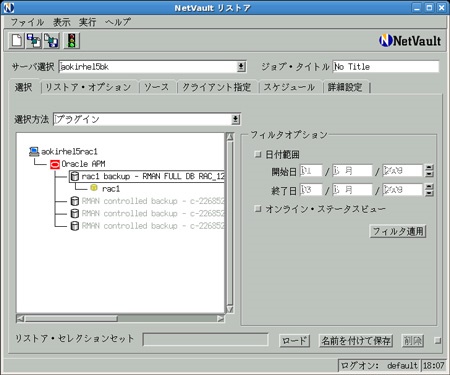Click the ログオン: default status entry
The width and height of the screenshot is (450, 375).
[379, 366]
